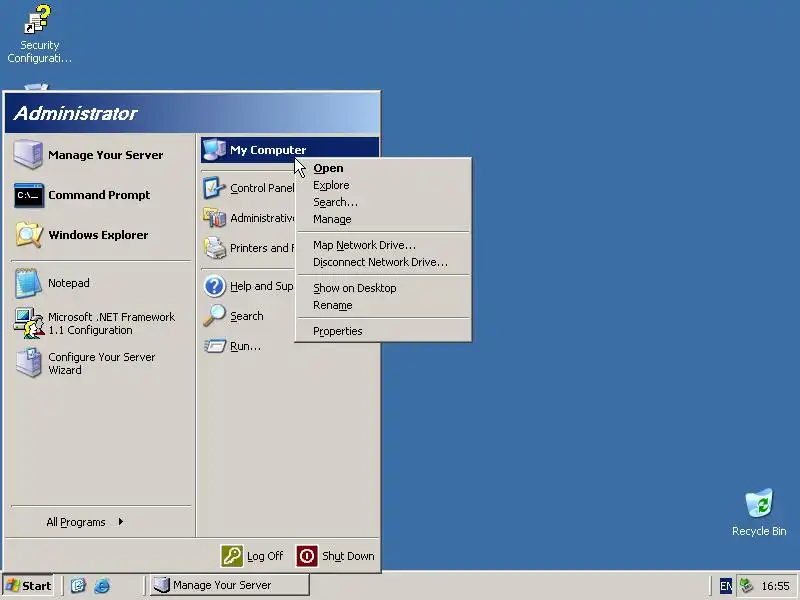The image size is (800, 600).
Task: Choose Open in the context menu
Action: click(x=383, y=168)
